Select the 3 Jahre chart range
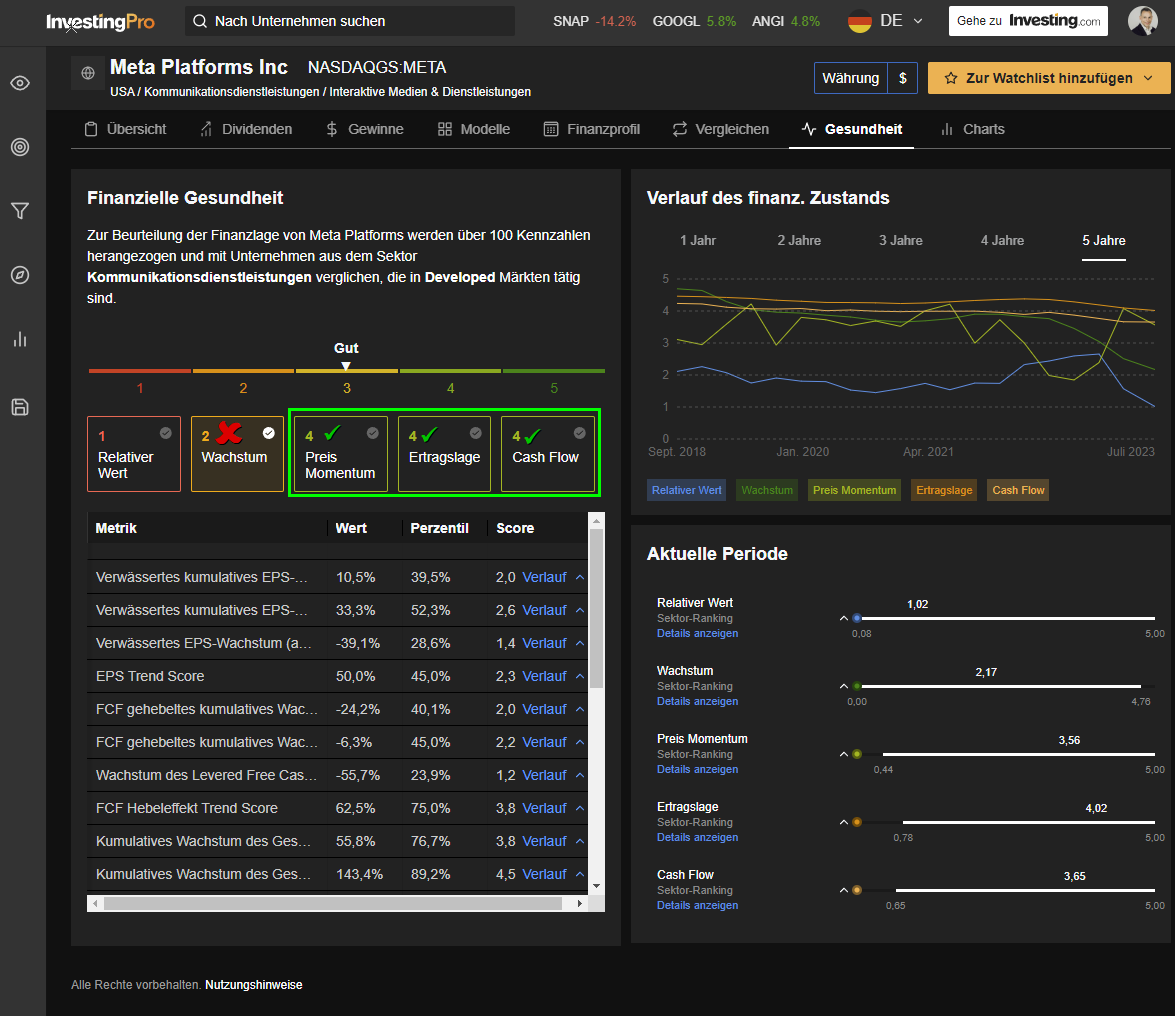The width and height of the screenshot is (1175, 1016). tap(901, 241)
